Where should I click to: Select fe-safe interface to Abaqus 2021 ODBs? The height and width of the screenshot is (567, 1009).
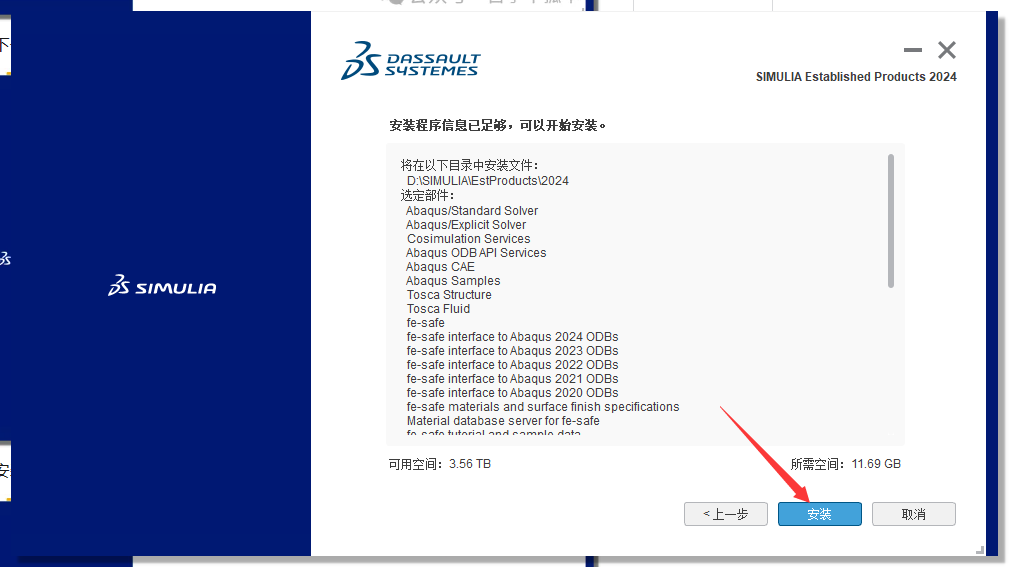(x=512, y=379)
